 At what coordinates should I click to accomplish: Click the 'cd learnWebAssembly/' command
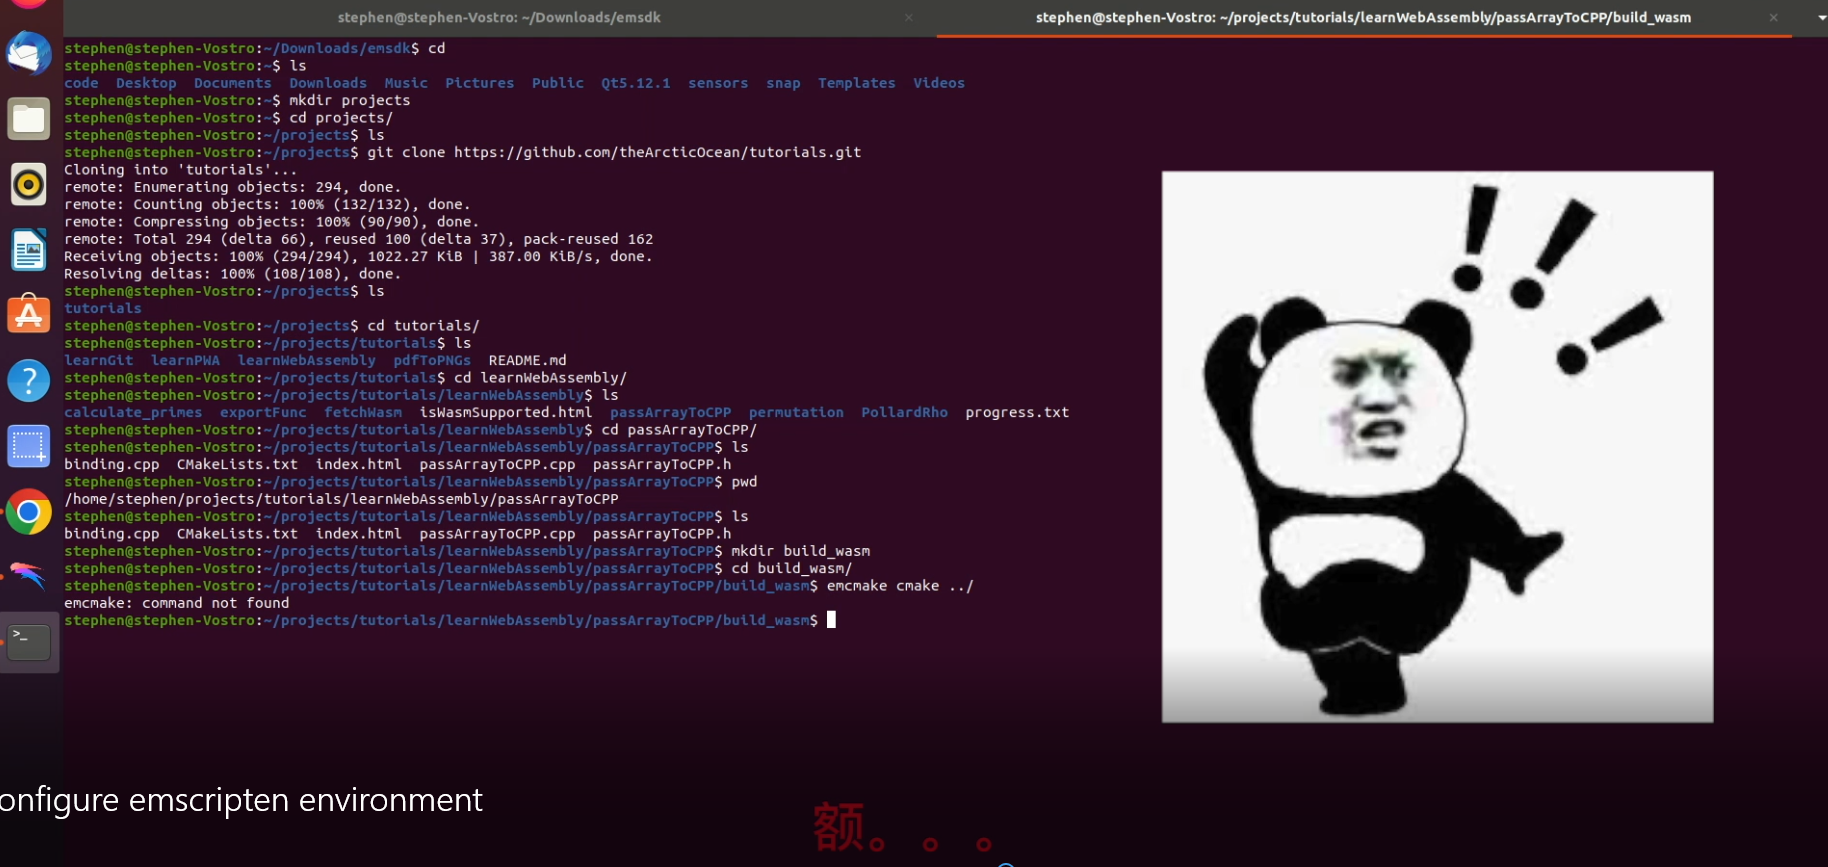click(x=540, y=378)
